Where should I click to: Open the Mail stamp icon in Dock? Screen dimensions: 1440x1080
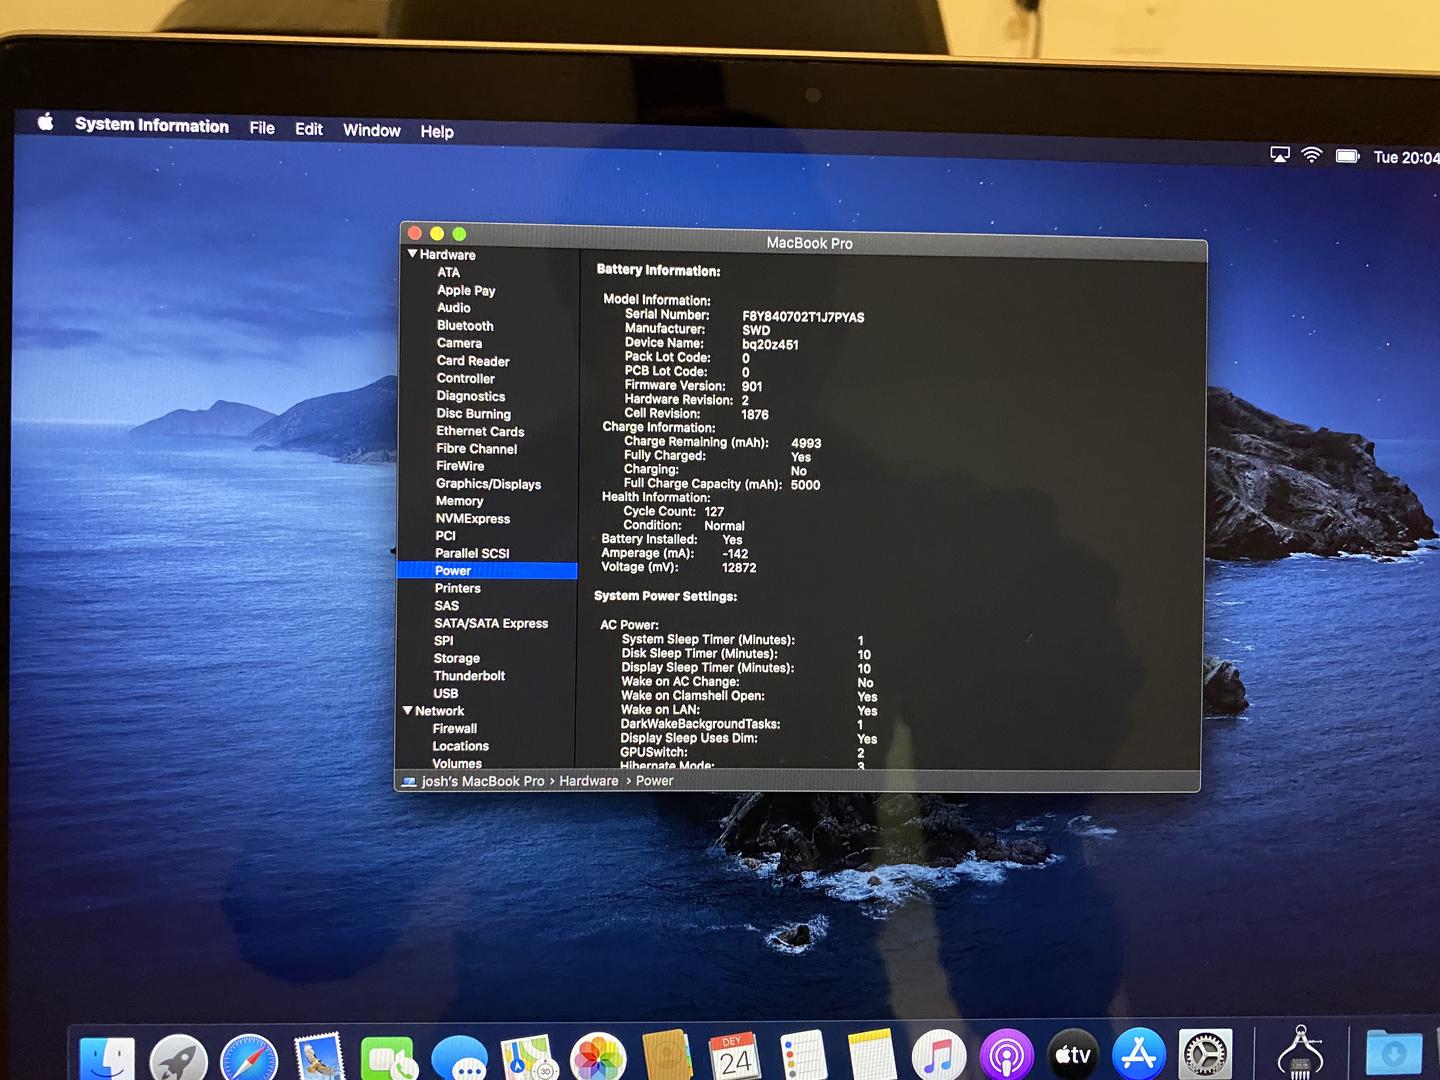click(x=320, y=1056)
